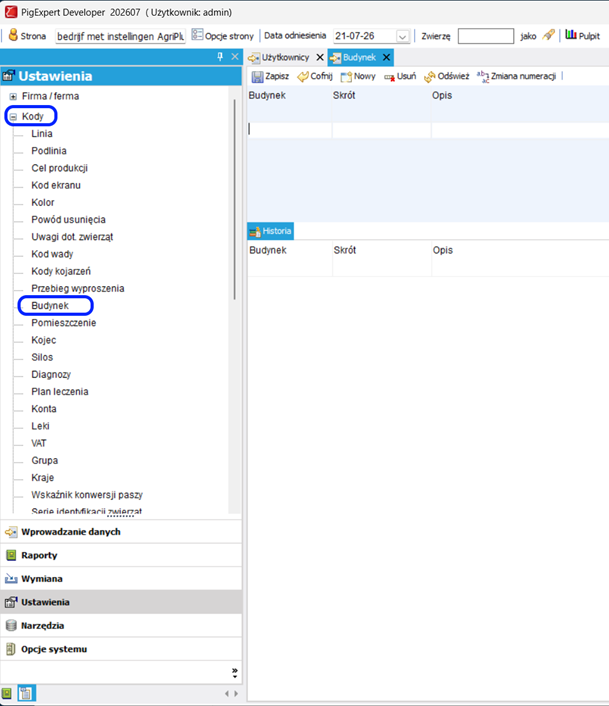The image size is (609, 706).
Task: Open the Historia tab
Action: click(x=271, y=231)
